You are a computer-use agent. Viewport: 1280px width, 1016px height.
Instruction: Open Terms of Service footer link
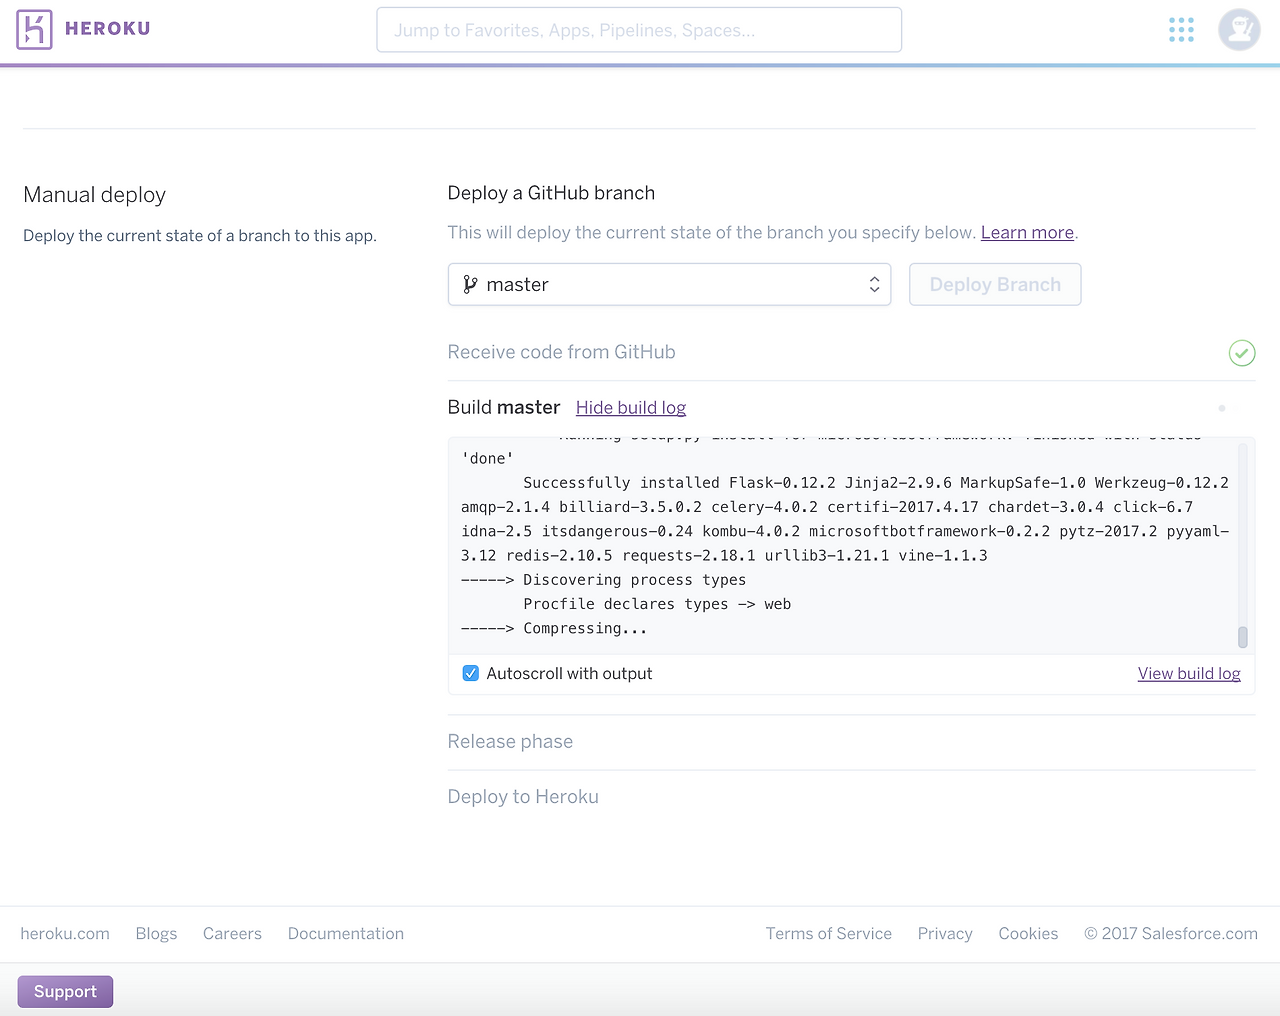pos(829,934)
